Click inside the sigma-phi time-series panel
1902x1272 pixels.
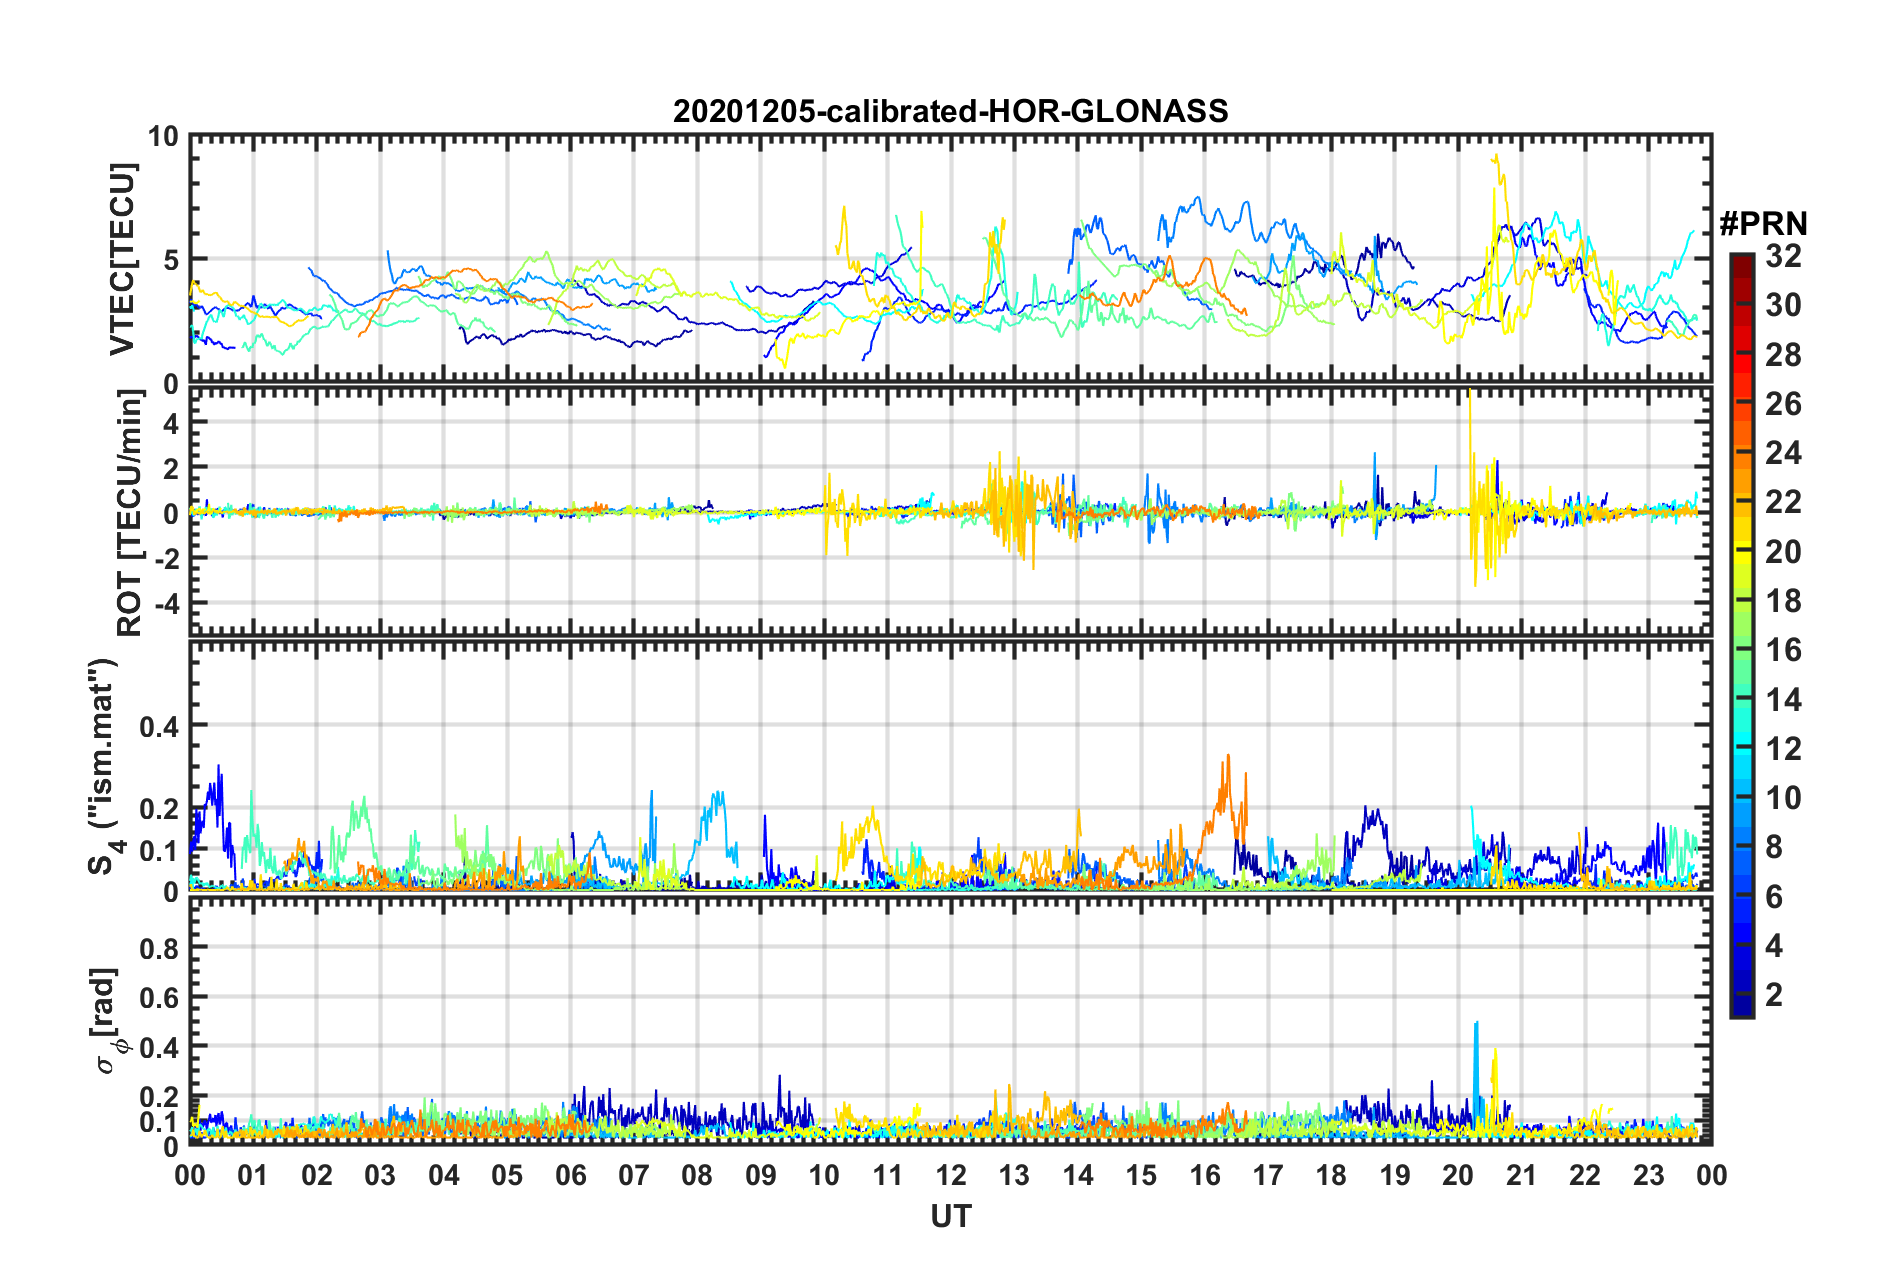[950, 1020]
